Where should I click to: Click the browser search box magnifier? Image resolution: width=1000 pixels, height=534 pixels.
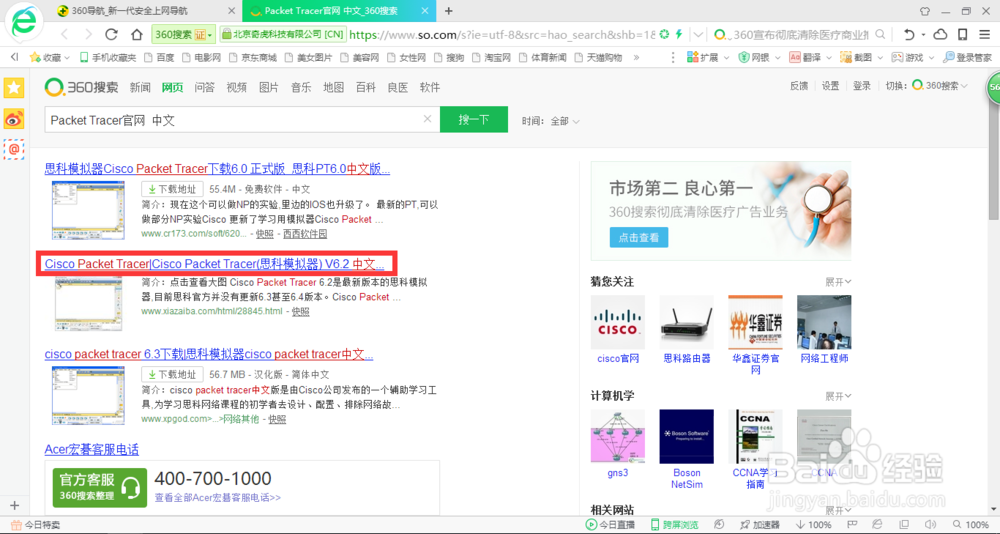pyautogui.click(x=880, y=34)
